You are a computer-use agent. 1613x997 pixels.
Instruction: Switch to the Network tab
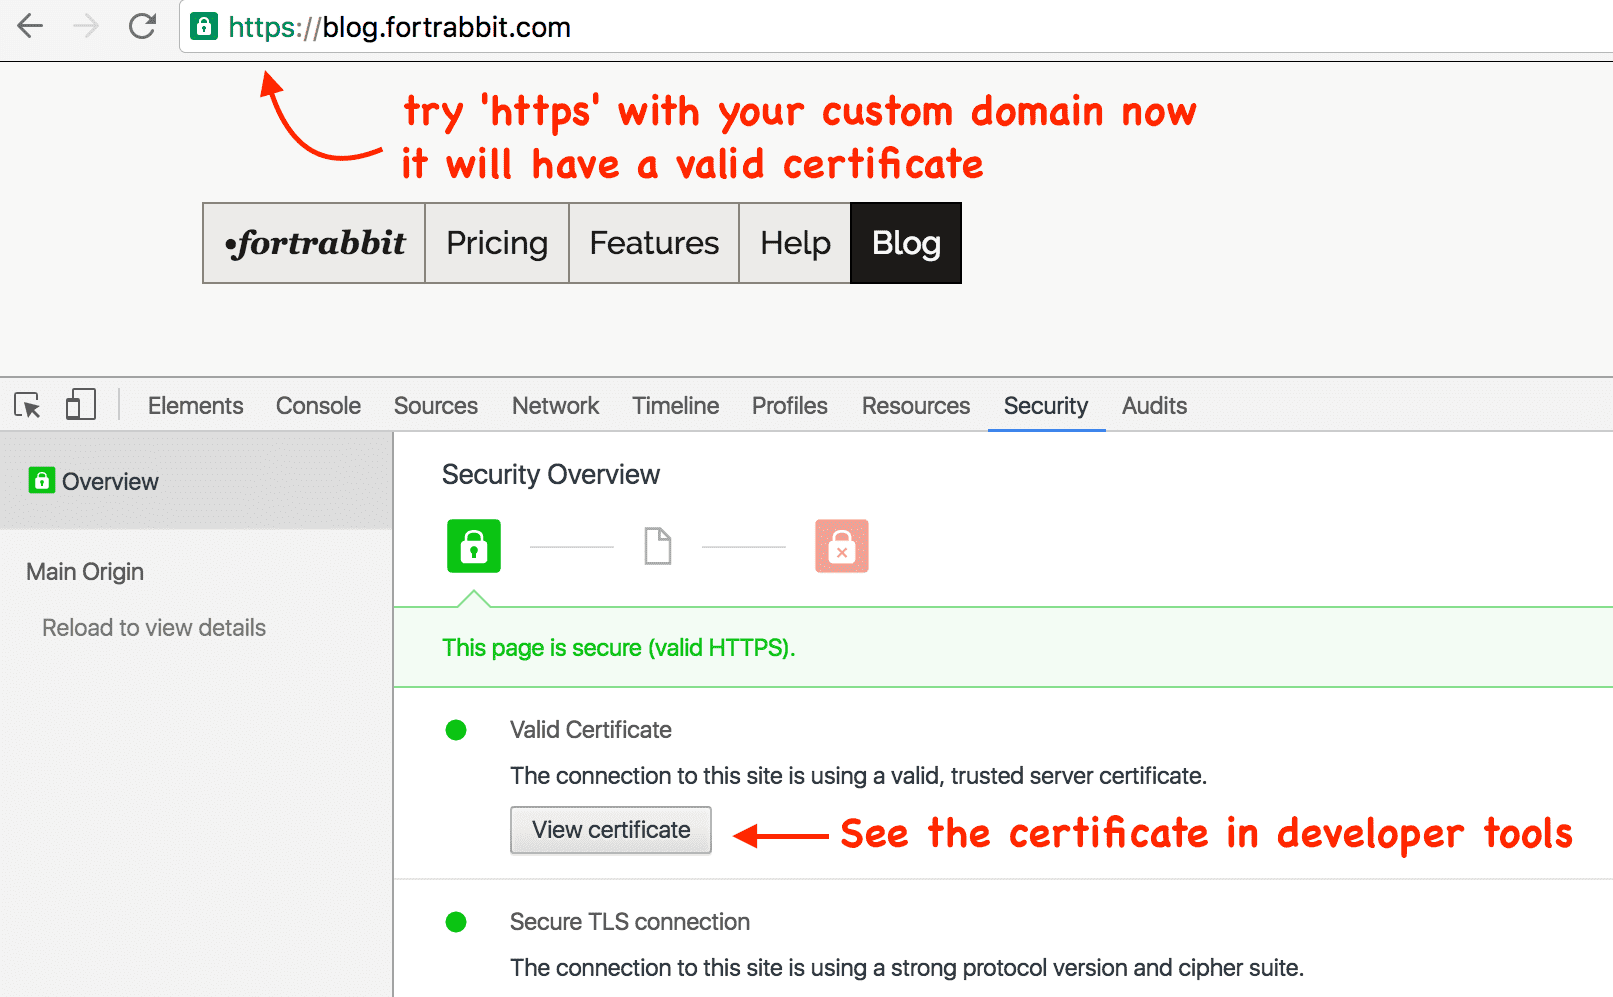[555, 406]
